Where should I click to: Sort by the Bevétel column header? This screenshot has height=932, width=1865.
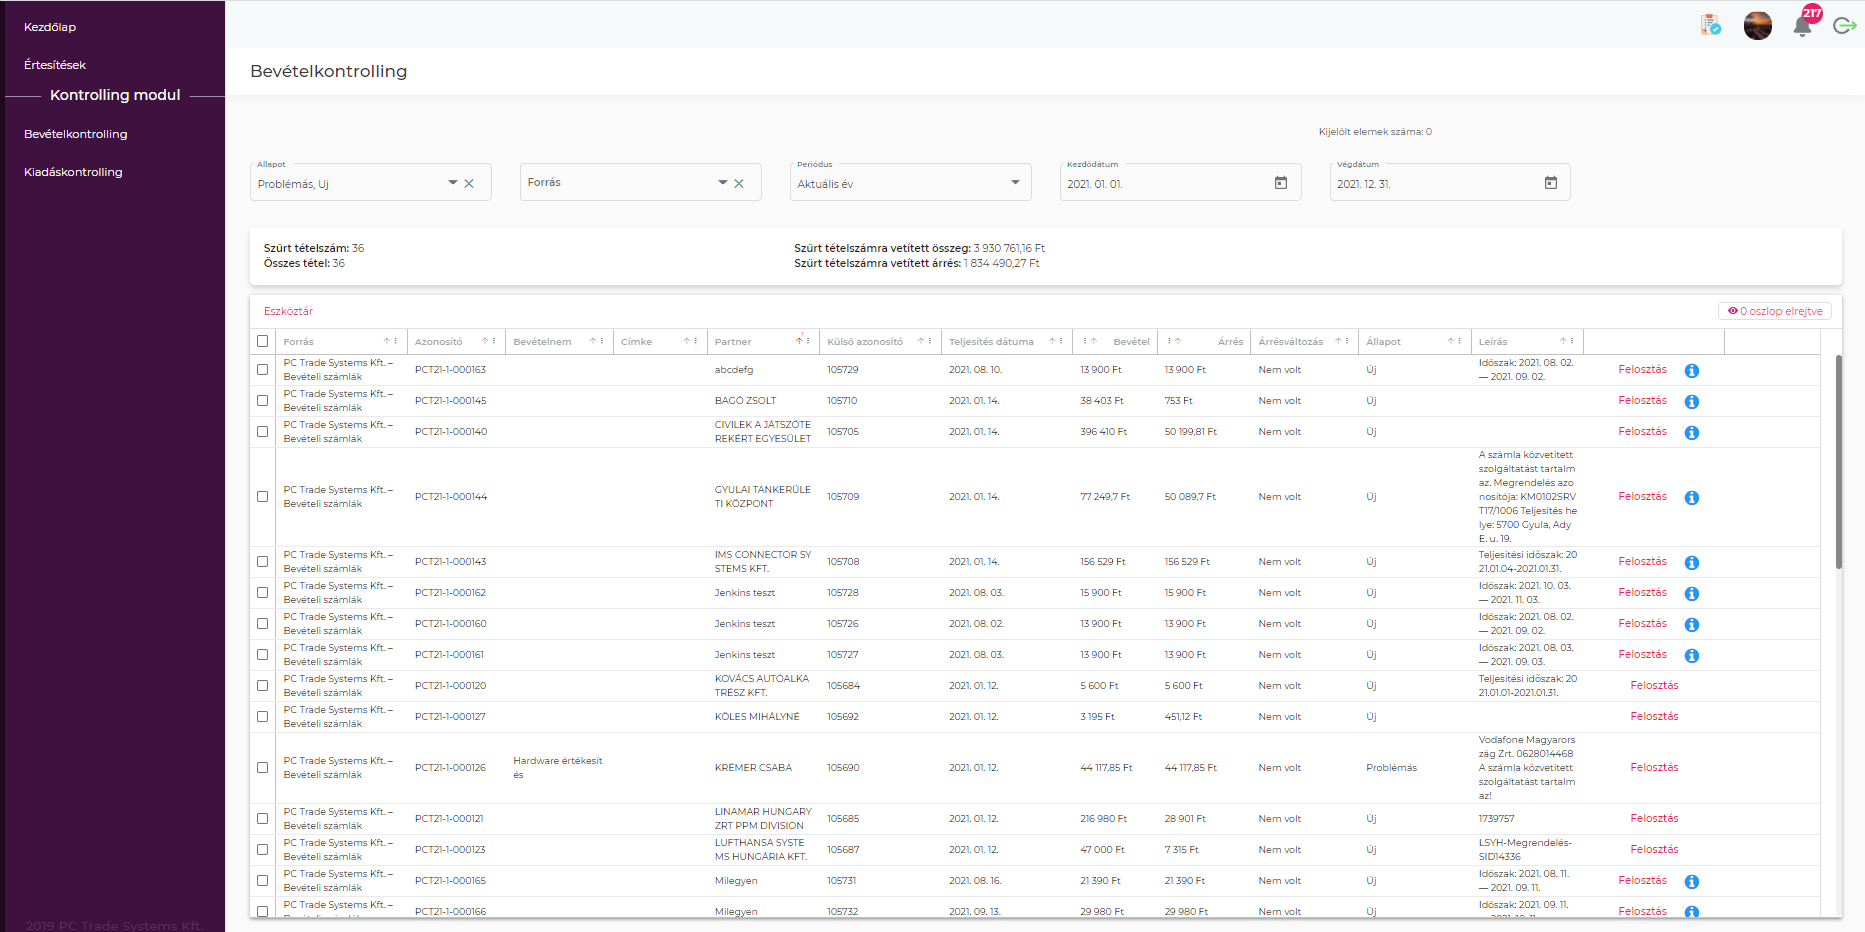pyautogui.click(x=1131, y=342)
